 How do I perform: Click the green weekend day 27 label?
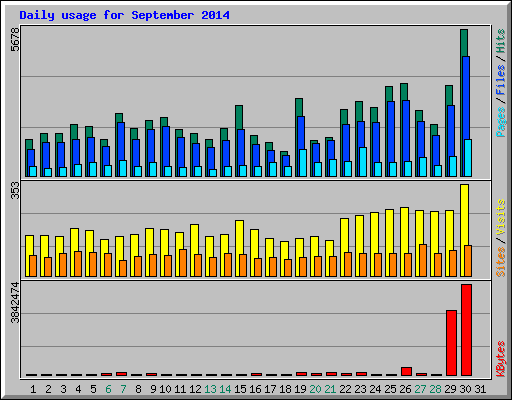click(420, 389)
